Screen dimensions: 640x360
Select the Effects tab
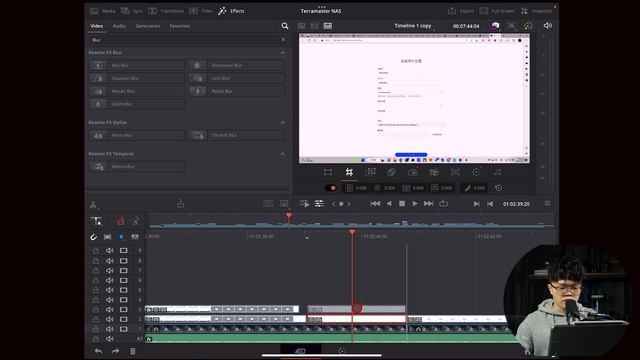[231, 11]
